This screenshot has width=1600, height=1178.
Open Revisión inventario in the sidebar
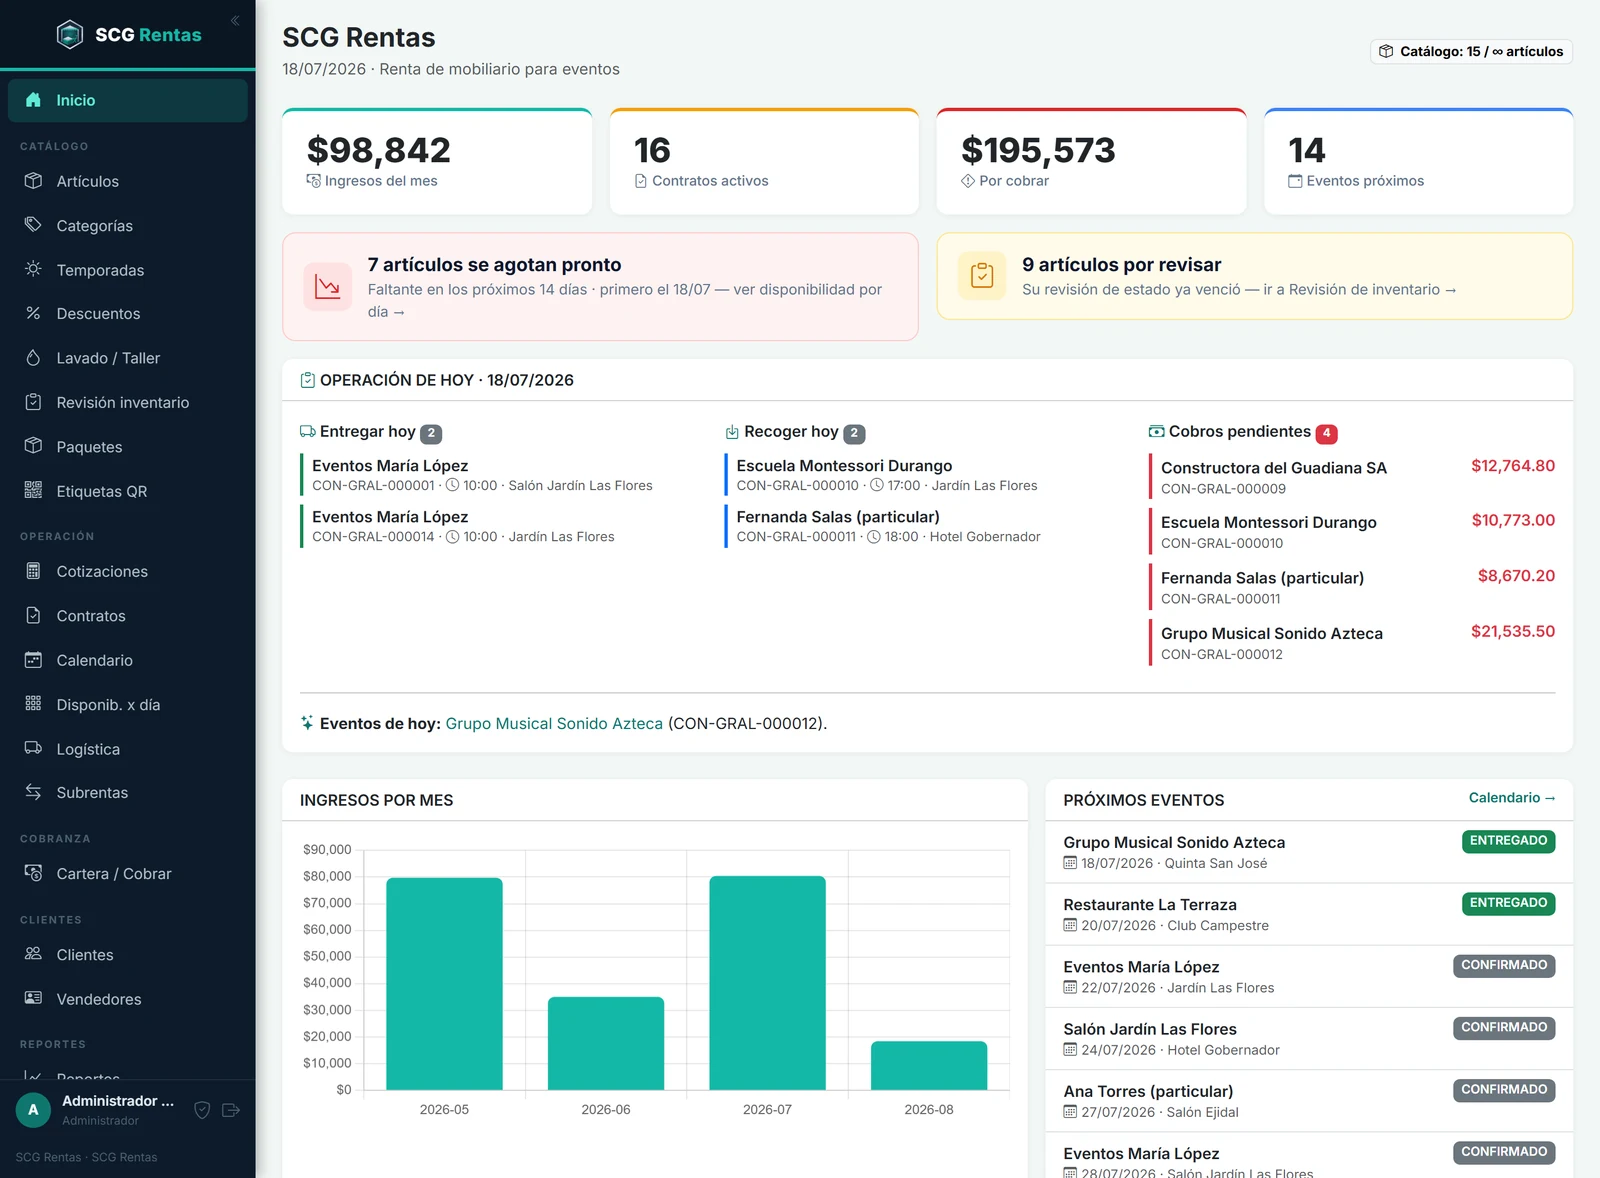pyautogui.click(x=128, y=402)
